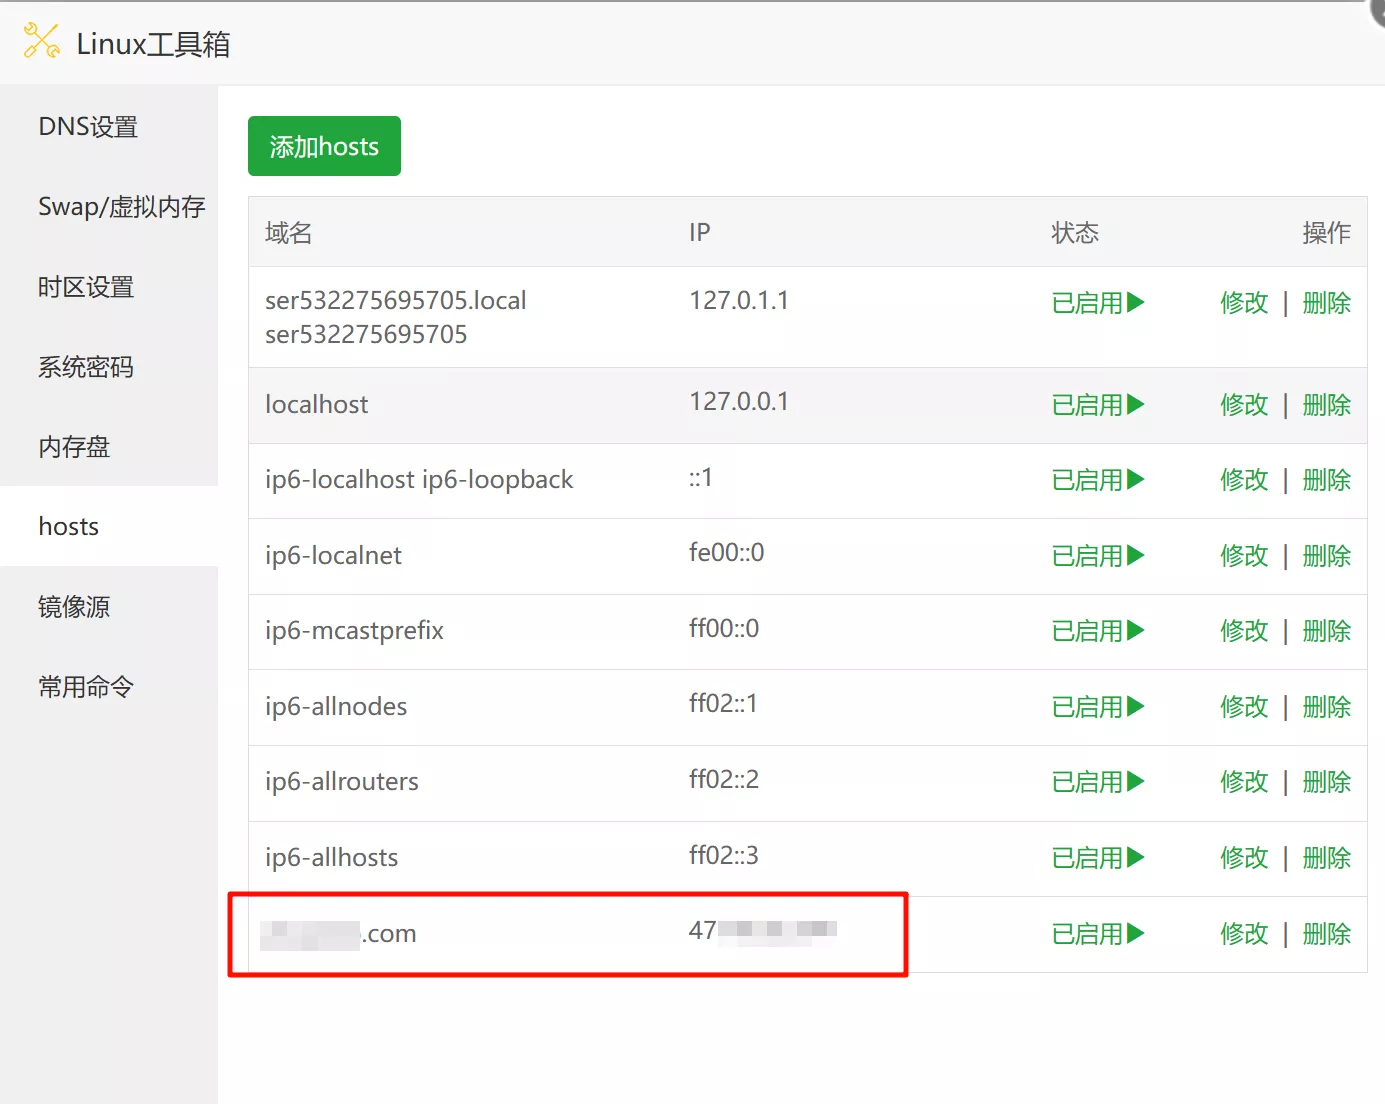Select 内存盘 in the sidebar

coord(74,447)
